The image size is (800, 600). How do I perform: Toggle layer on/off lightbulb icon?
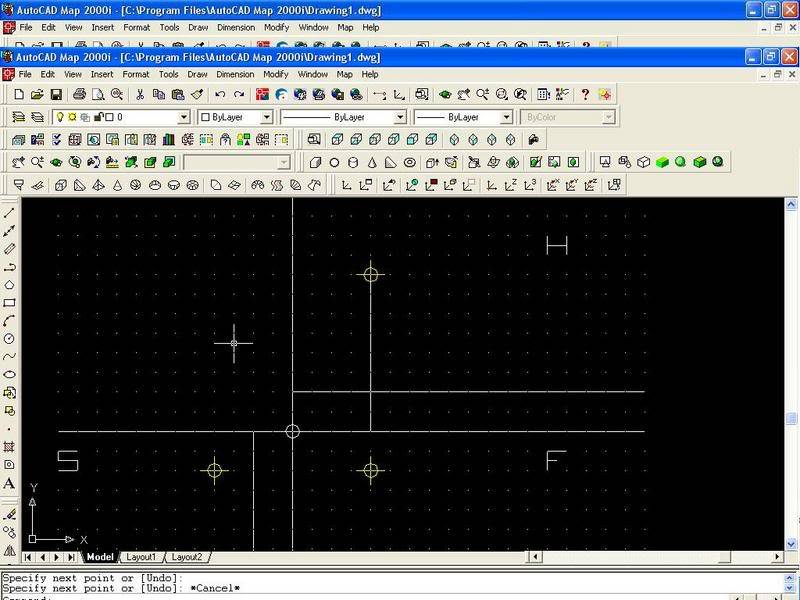coord(58,117)
